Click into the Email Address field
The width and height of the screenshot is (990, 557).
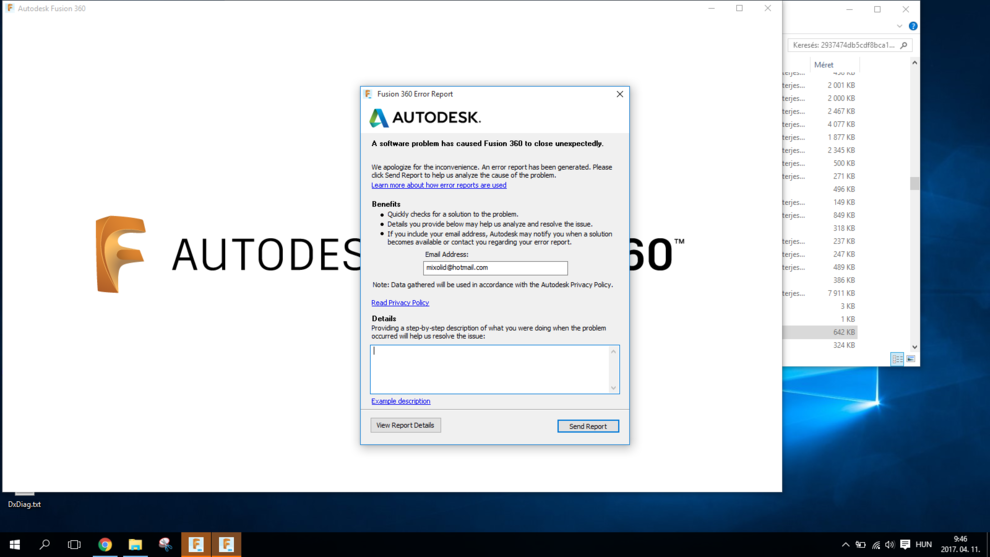tap(495, 268)
